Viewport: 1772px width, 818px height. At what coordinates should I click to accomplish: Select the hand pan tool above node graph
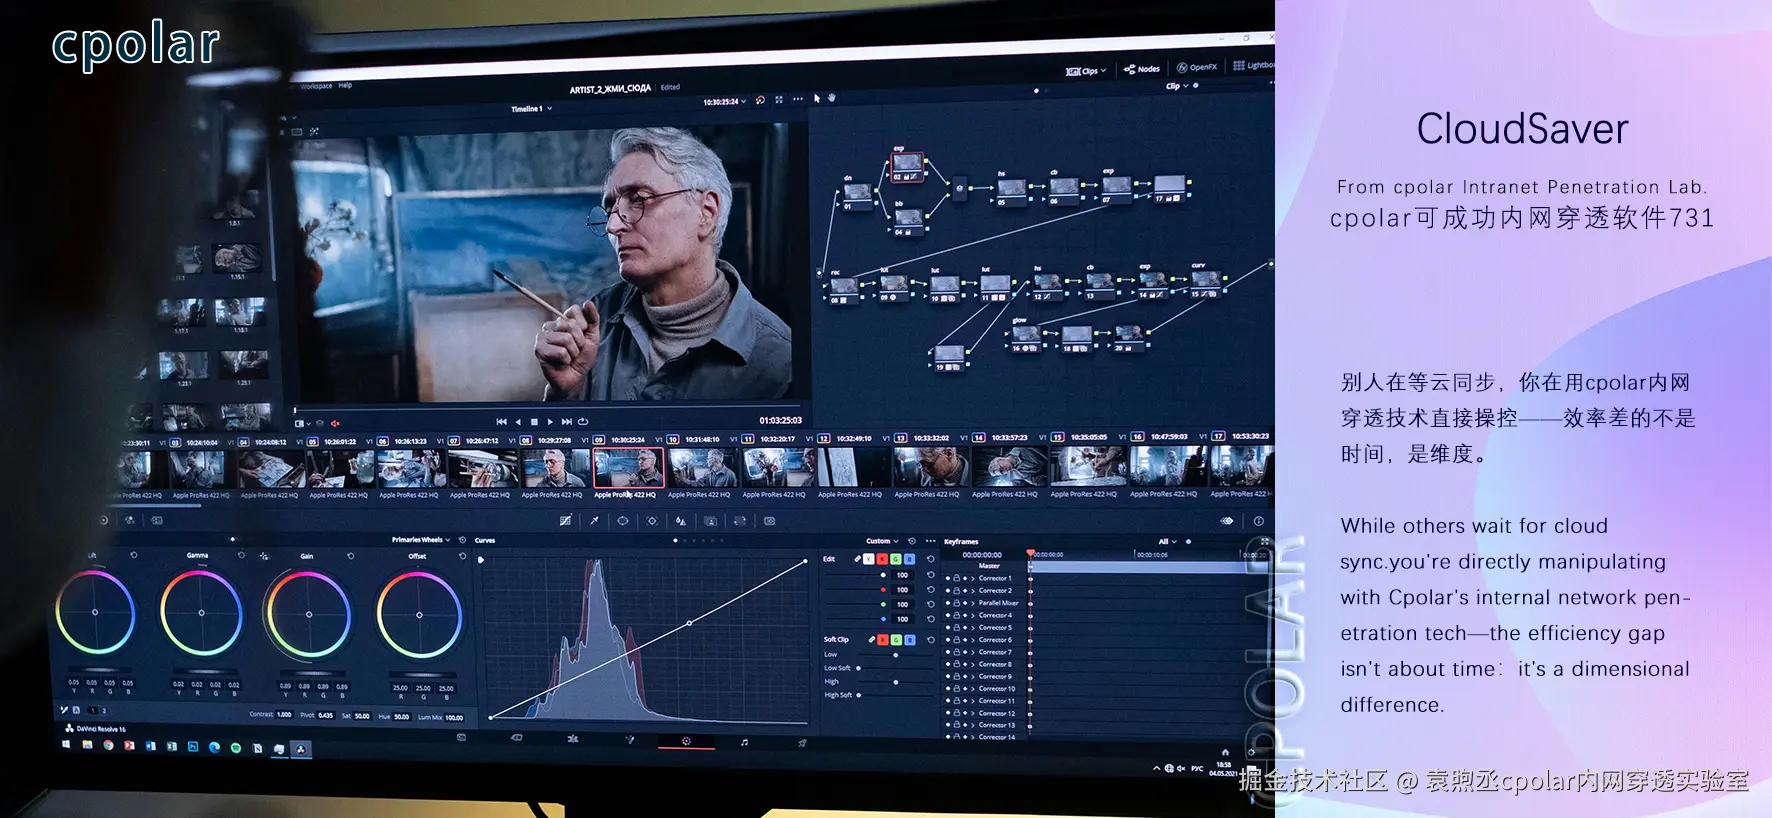[831, 98]
